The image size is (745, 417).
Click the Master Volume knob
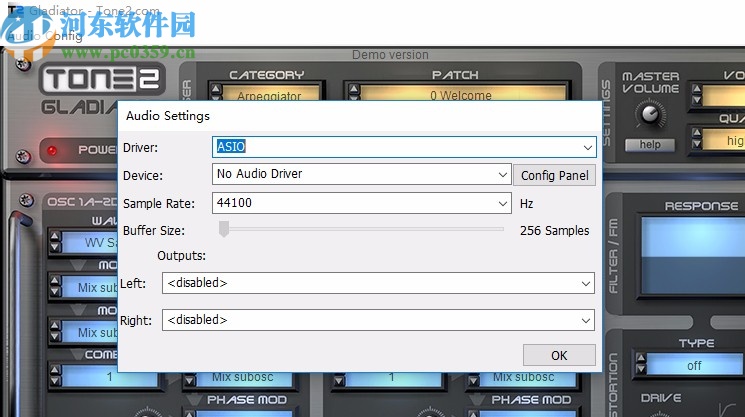point(650,114)
